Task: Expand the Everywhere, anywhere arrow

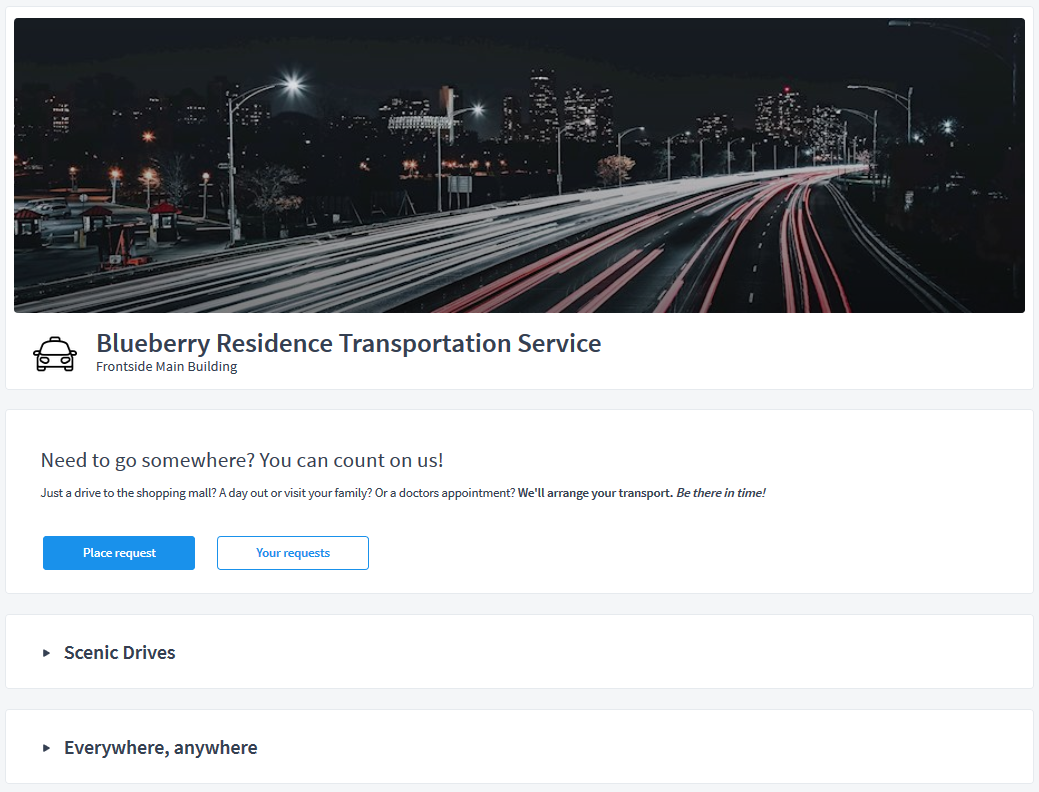Action: tap(46, 748)
